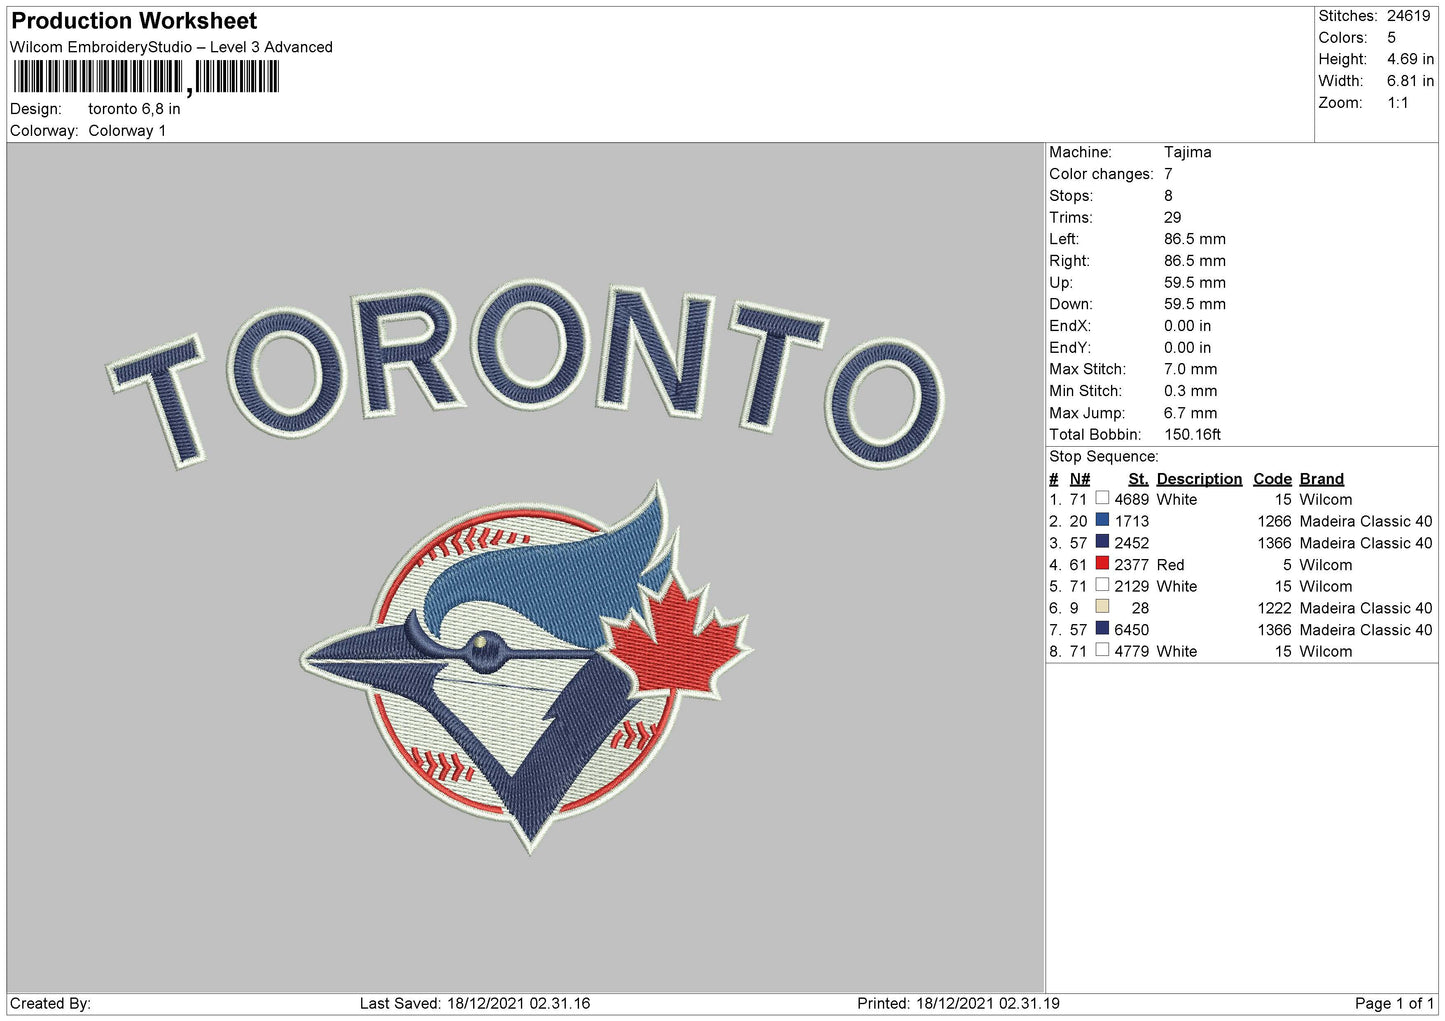Click the Blue Jays bird logo preview
The image size is (1445, 1021).
(x=526, y=666)
